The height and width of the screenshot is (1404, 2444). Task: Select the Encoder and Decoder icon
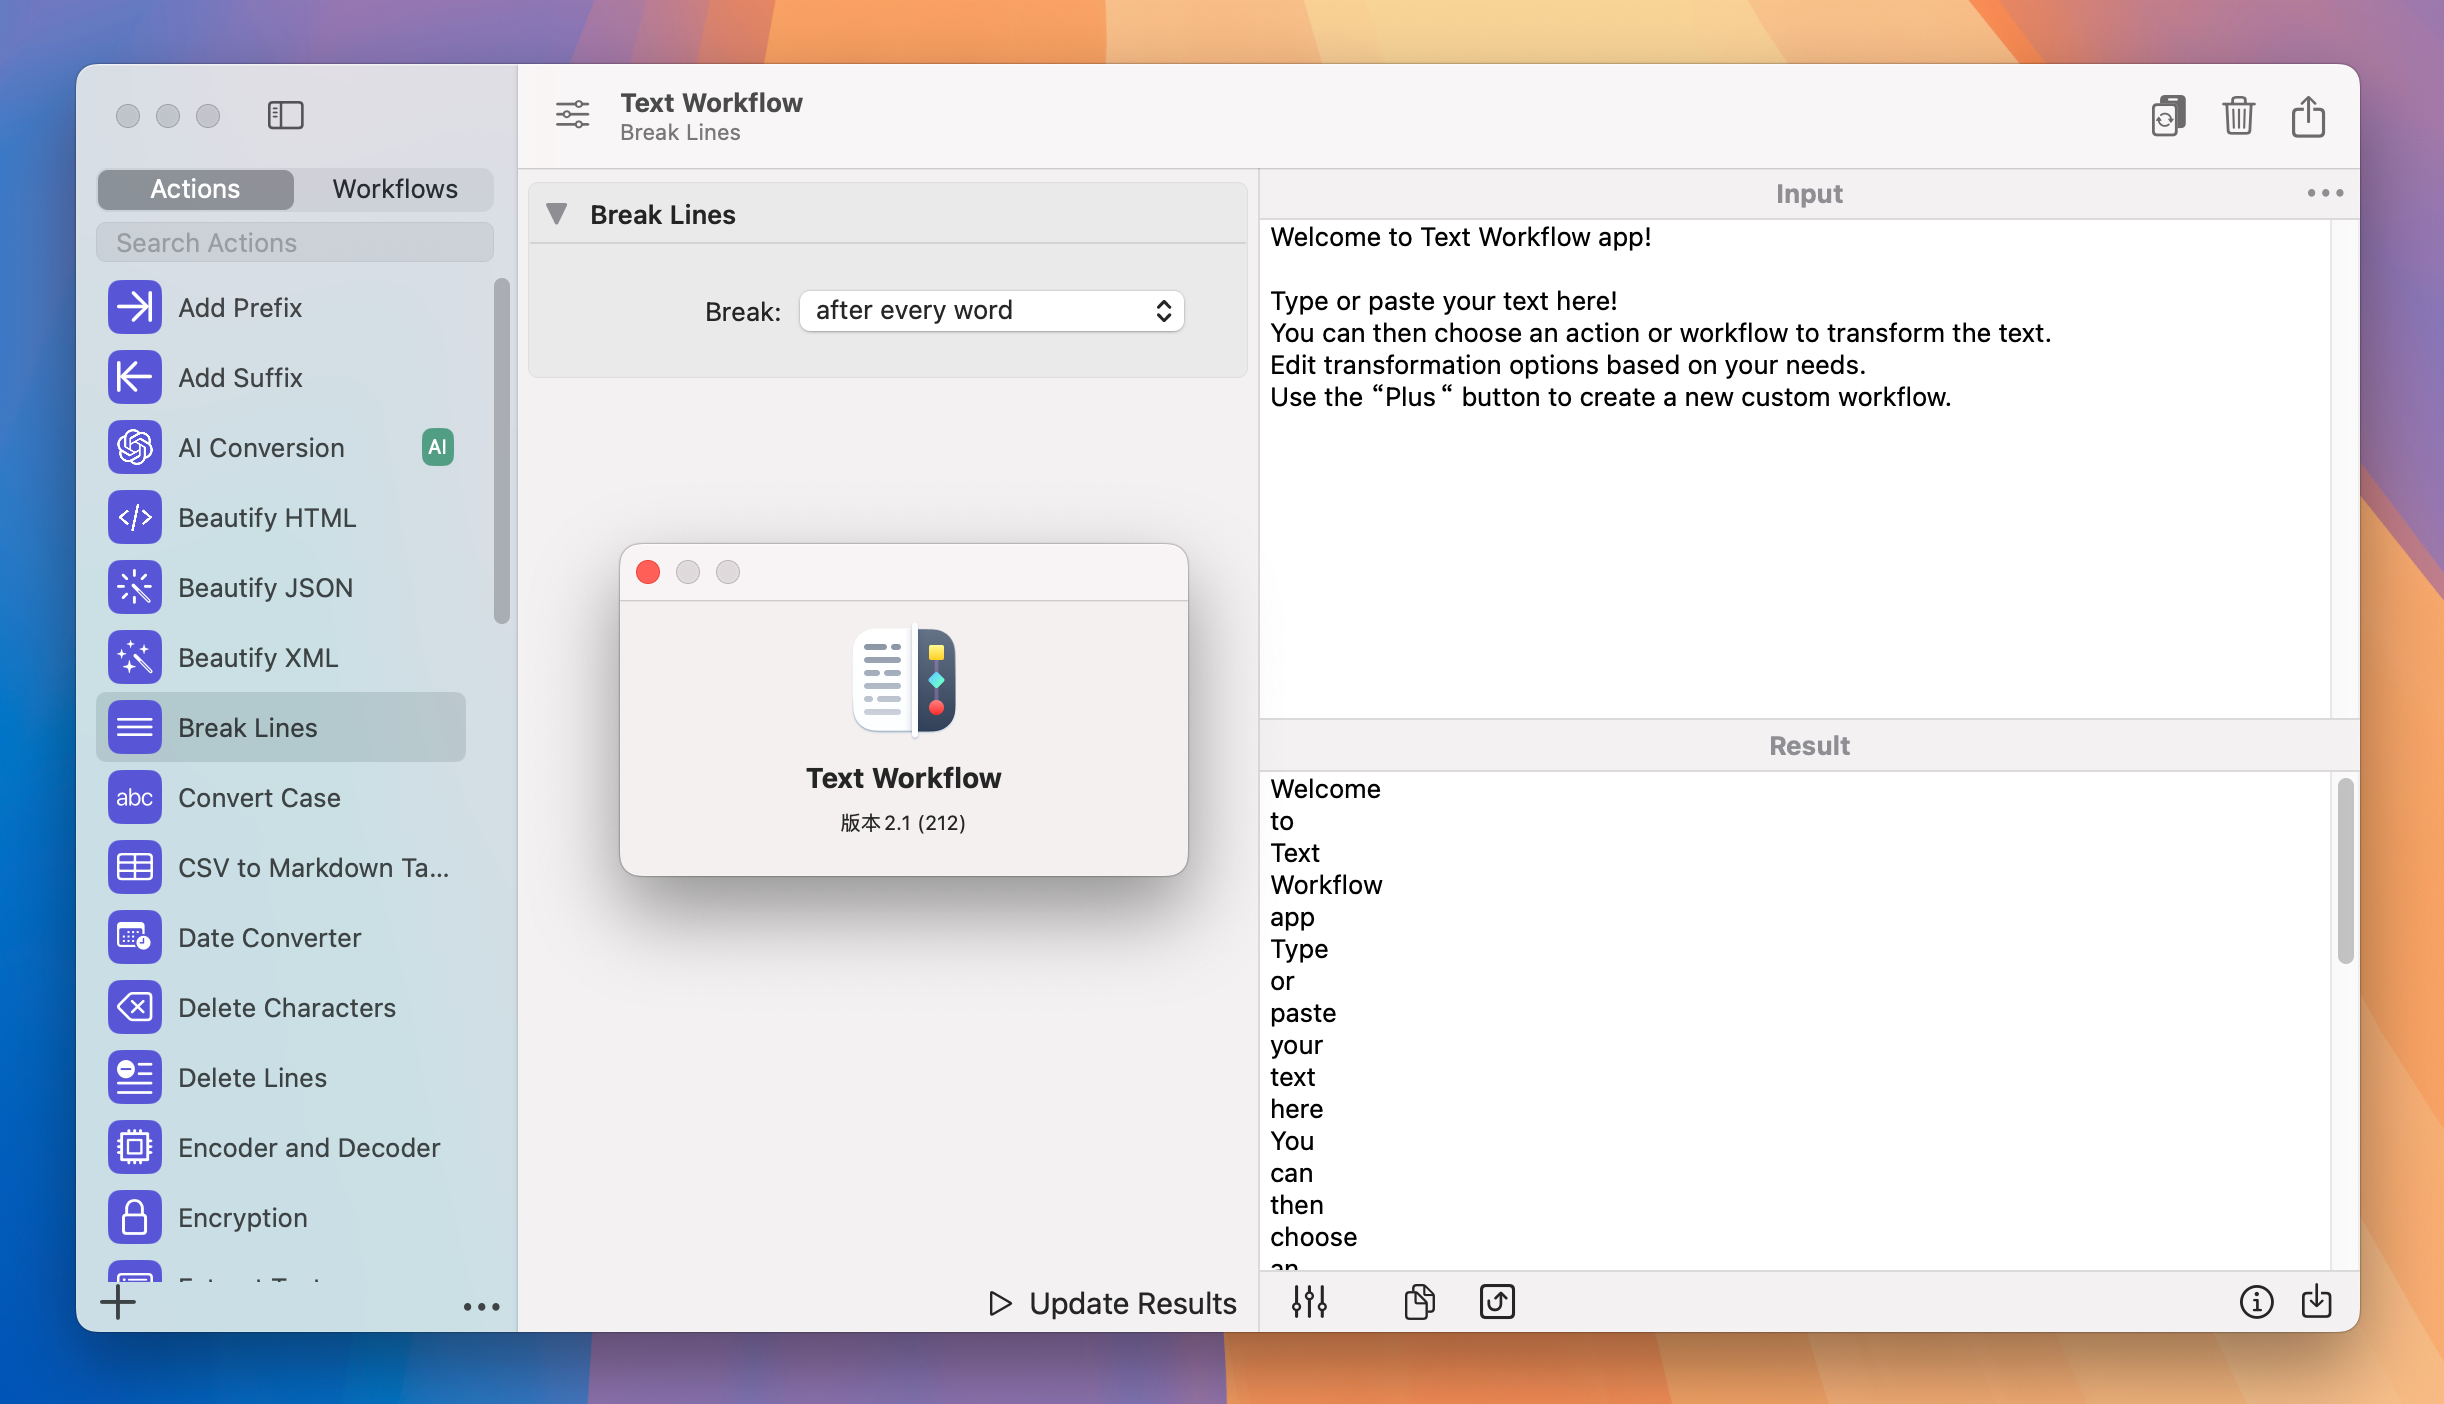coord(136,1147)
